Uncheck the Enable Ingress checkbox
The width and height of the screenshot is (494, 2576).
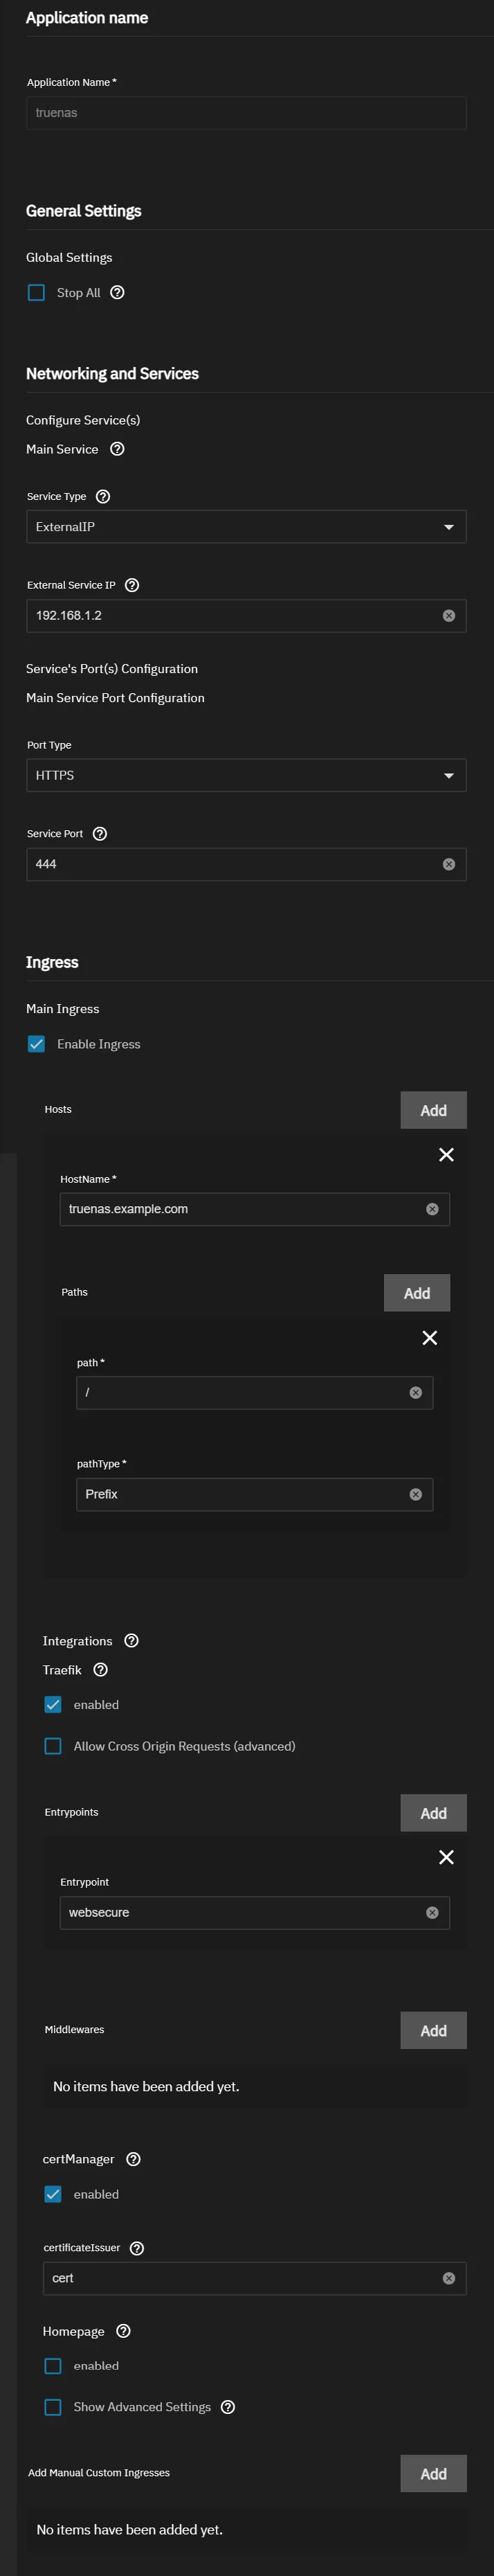click(x=36, y=1043)
